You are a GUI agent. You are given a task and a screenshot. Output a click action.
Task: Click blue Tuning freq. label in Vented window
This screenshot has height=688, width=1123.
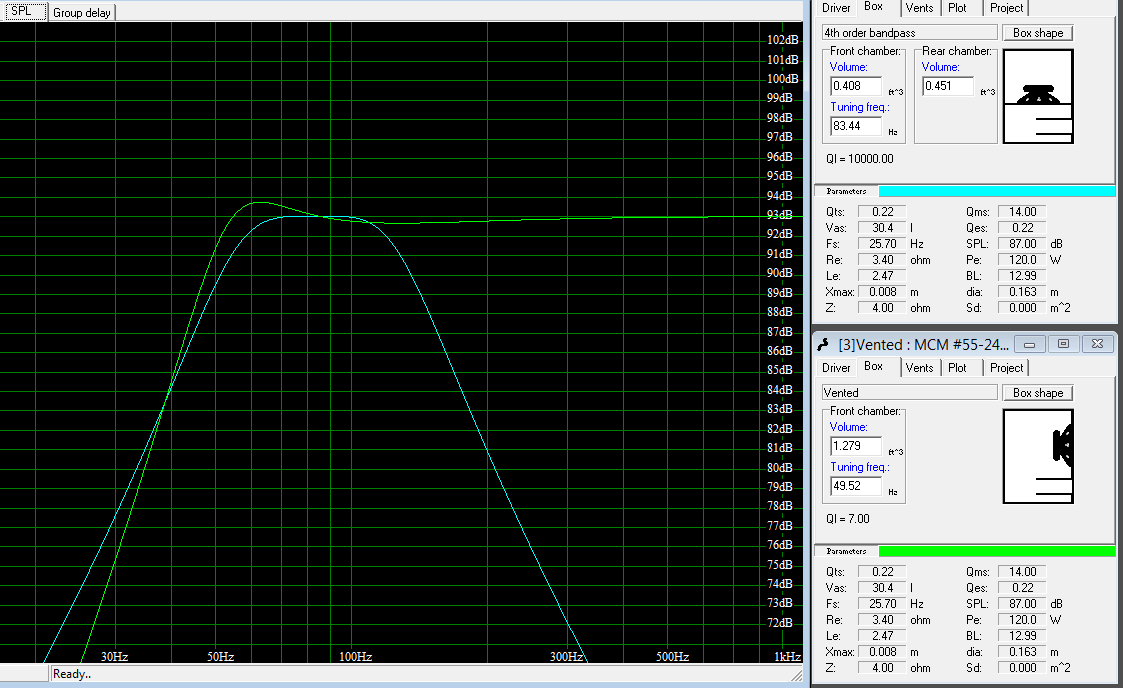pos(859,467)
